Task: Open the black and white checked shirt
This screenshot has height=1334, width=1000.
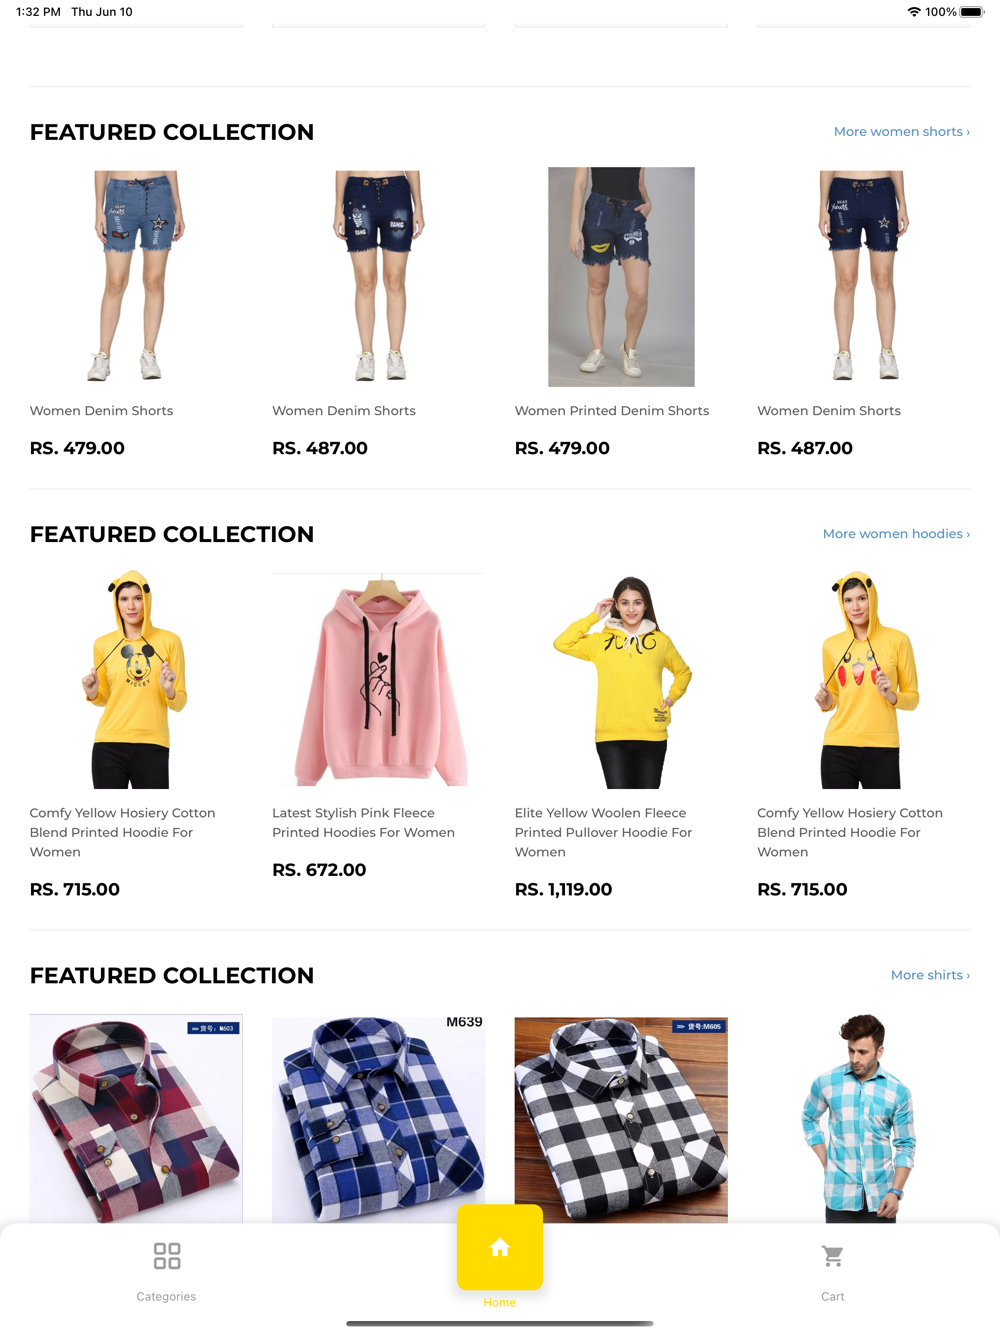Action: point(621,1119)
